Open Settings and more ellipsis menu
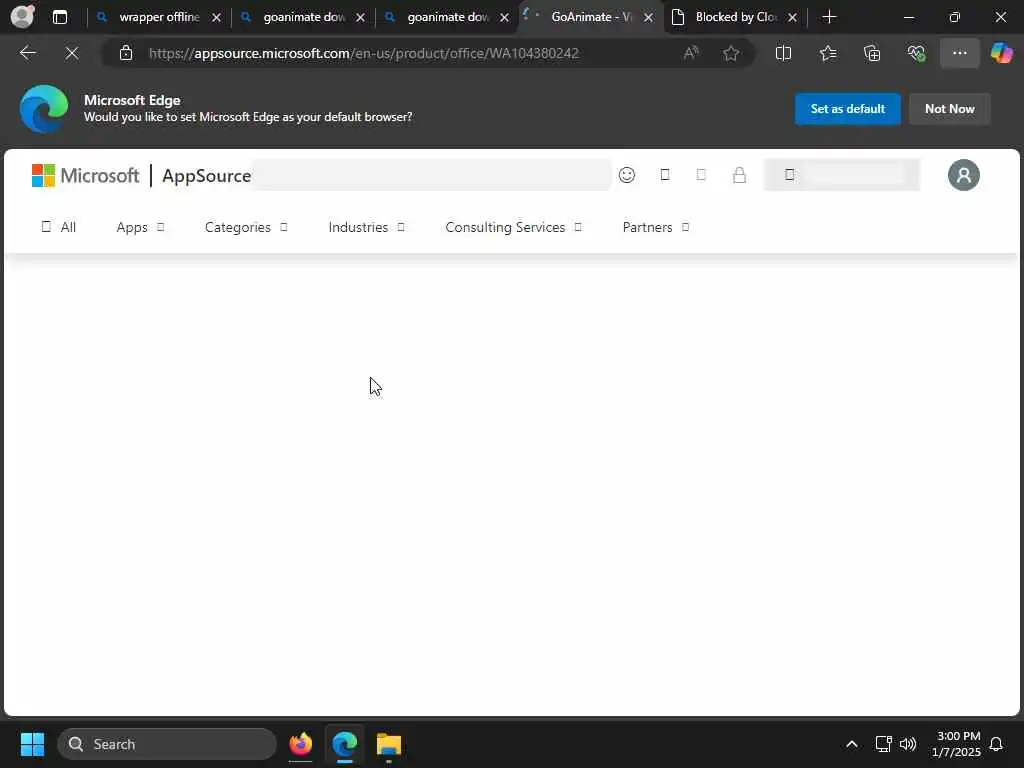 click(959, 53)
